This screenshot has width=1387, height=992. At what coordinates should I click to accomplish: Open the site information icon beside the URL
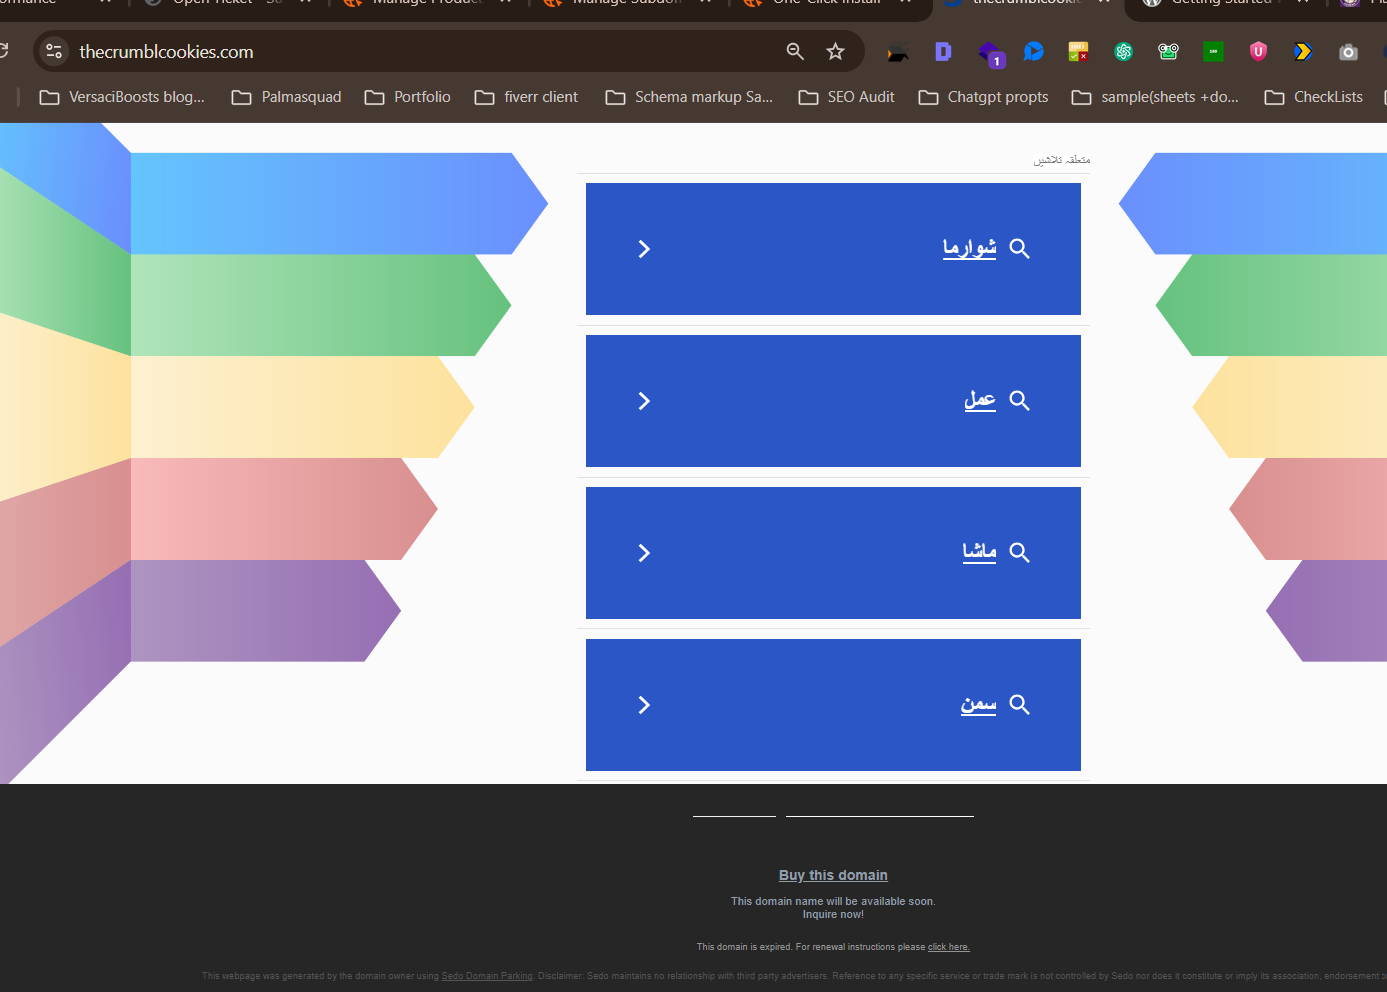[x=55, y=52]
